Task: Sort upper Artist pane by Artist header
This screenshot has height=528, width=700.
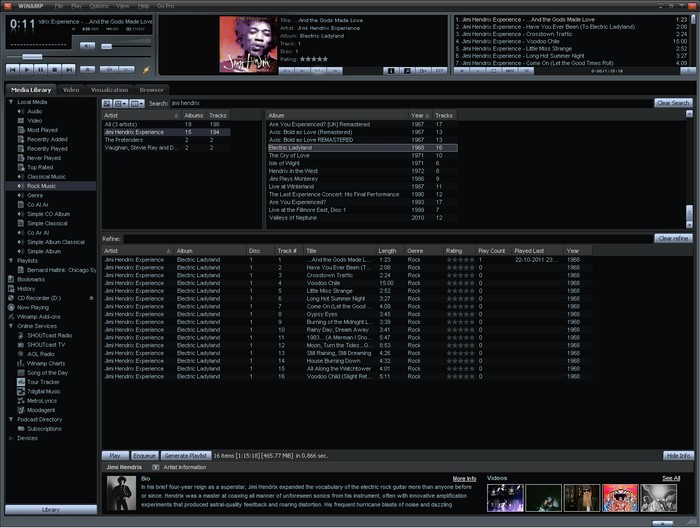Action: point(141,115)
